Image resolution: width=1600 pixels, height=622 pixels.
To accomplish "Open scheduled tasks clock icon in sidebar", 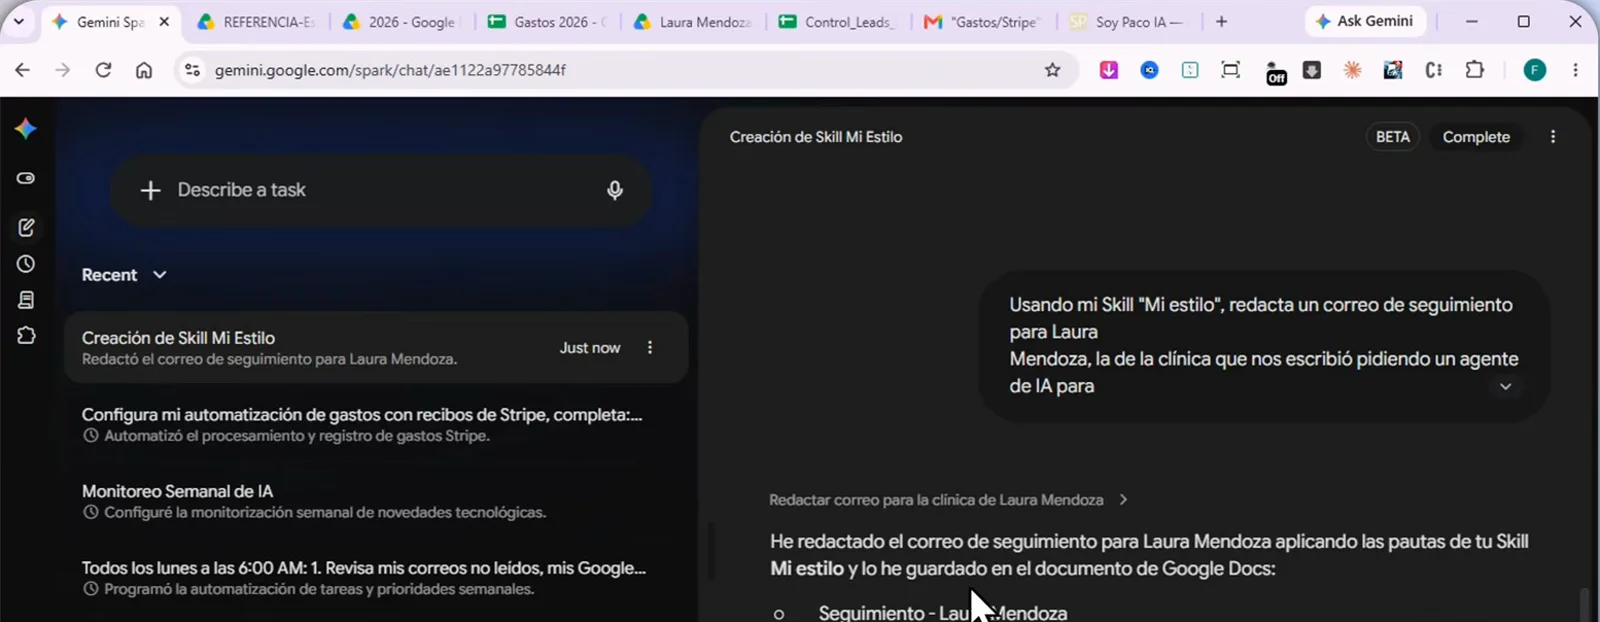I will point(26,264).
